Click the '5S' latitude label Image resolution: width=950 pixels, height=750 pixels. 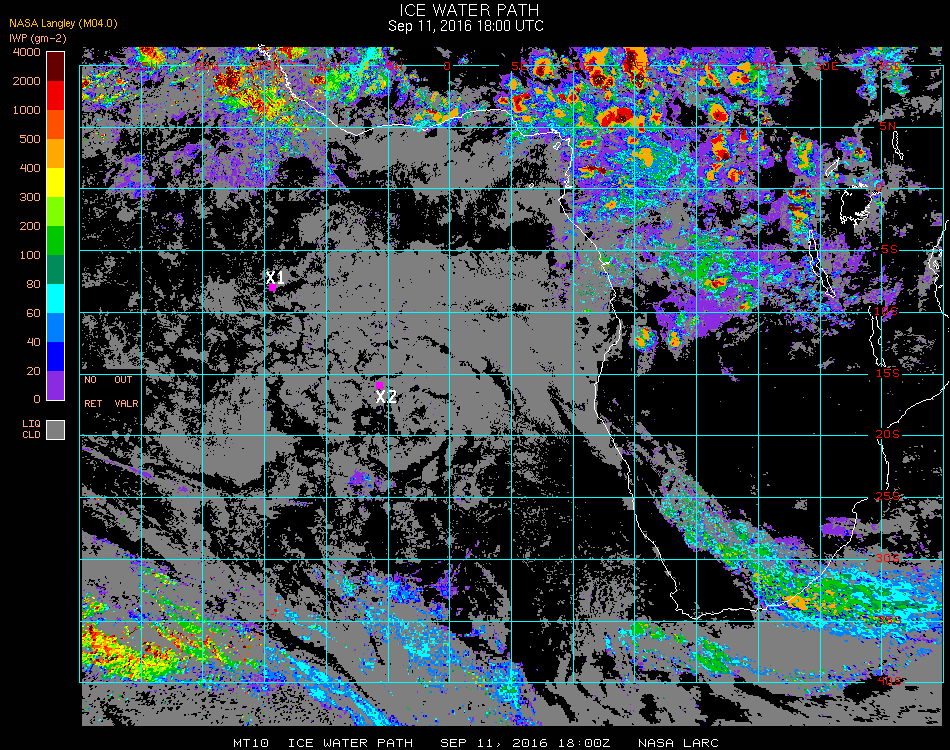[x=889, y=250]
